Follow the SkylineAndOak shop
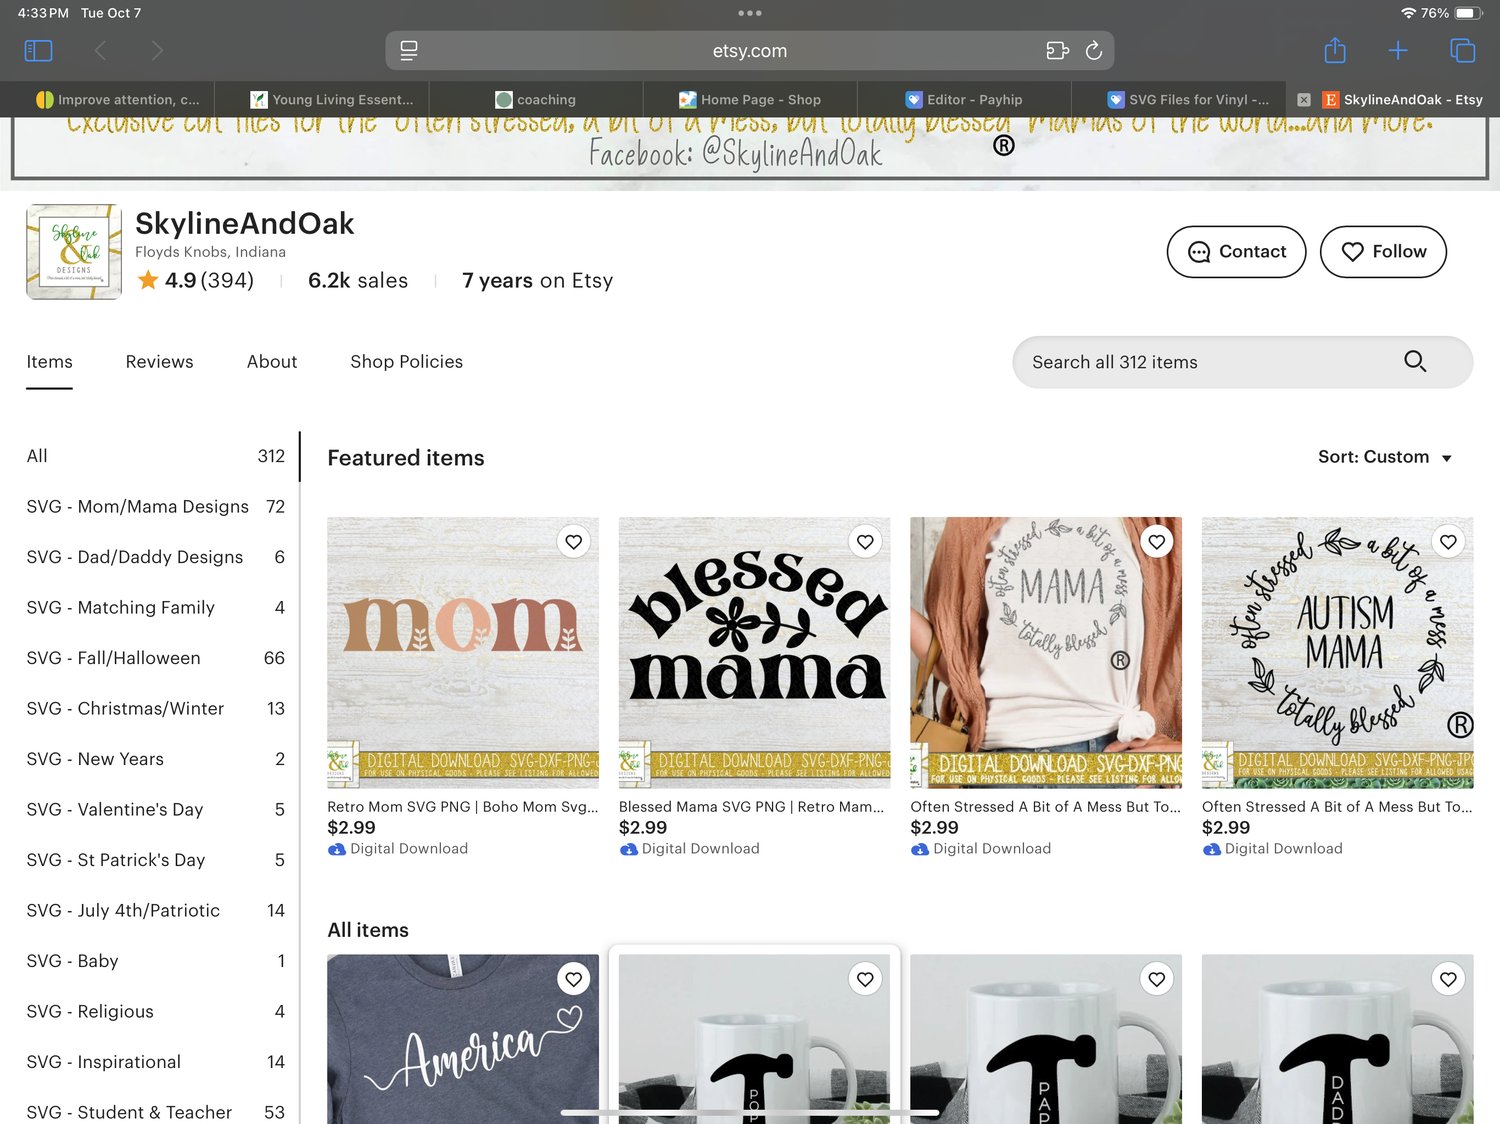The image size is (1500, 1124). (x=1383, y=252)
